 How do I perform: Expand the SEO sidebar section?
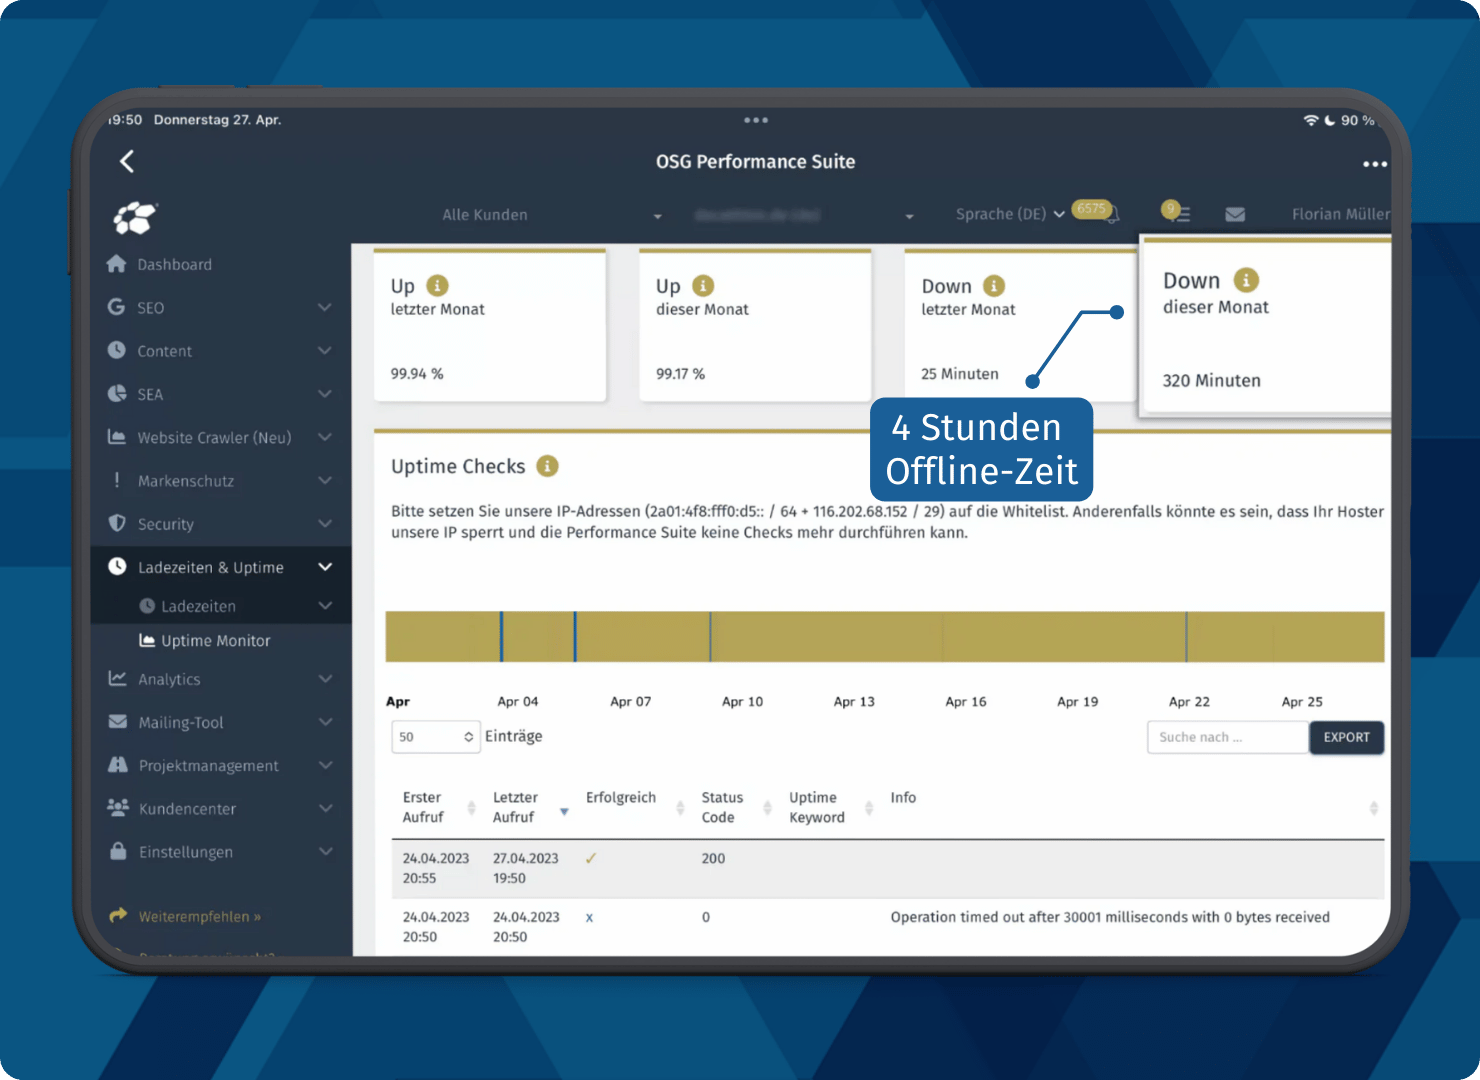325,307
